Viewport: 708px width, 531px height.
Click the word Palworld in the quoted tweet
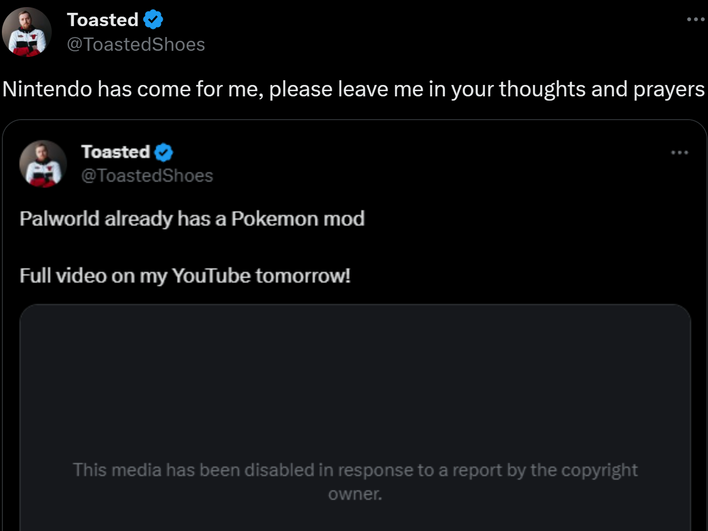pos(58,218)
